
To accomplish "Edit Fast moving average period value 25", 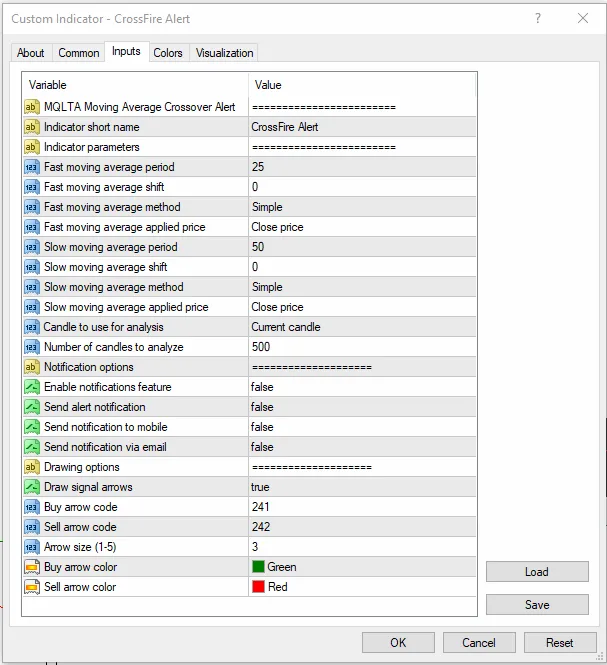I will click(x=362, y=167).
